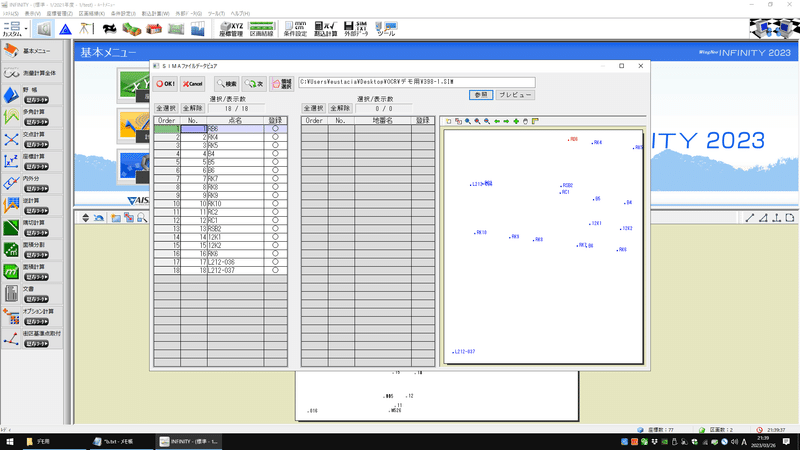
Task: Expand existing-data button under 文書
Action: pyautogui.click(x=37, y=299)
